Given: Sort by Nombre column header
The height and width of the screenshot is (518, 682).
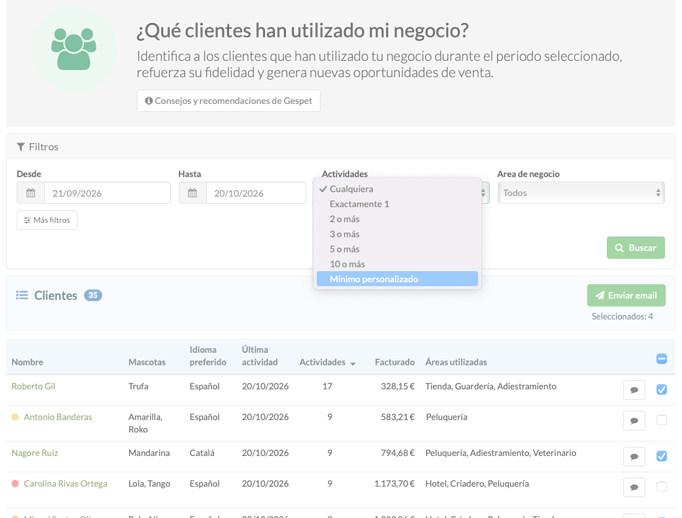Looking at the screenshot, I should click(x=27, y=362).
